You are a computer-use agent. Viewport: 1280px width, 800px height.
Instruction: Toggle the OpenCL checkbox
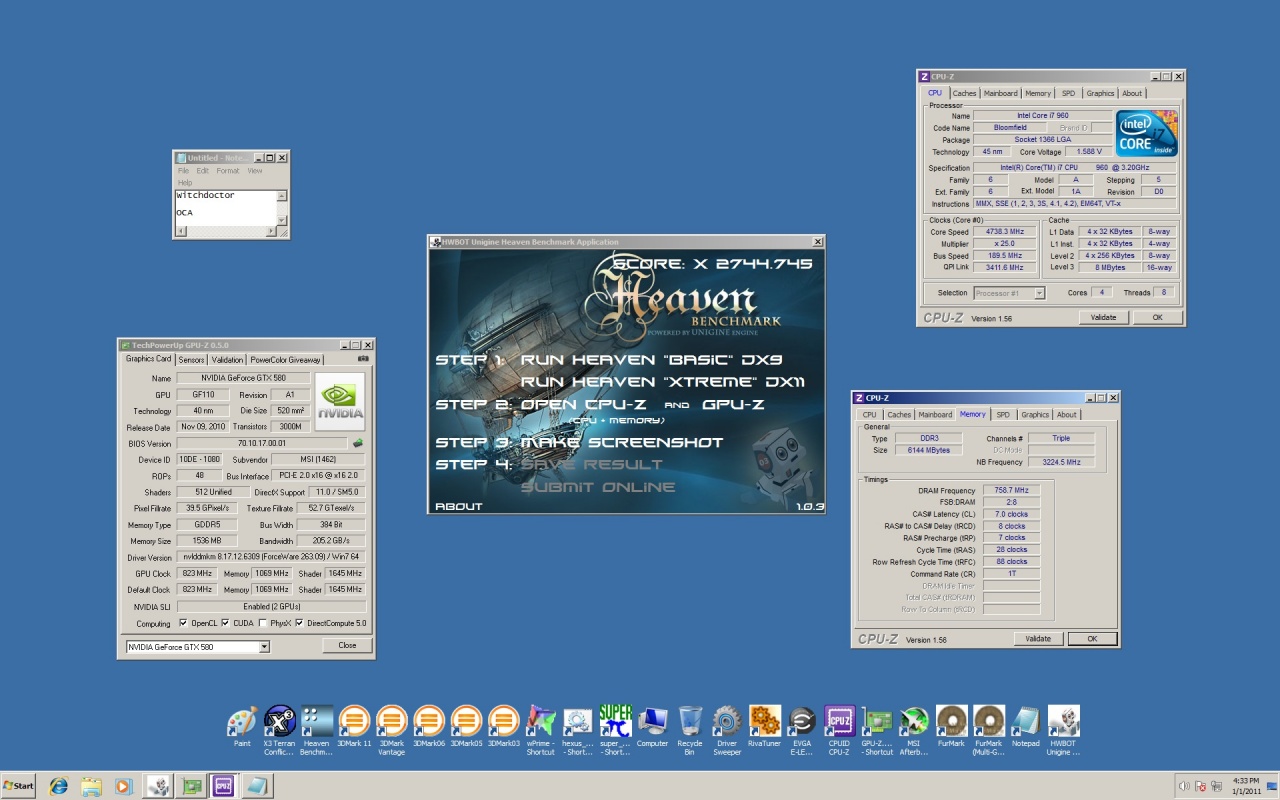click(x=183, y=623)
